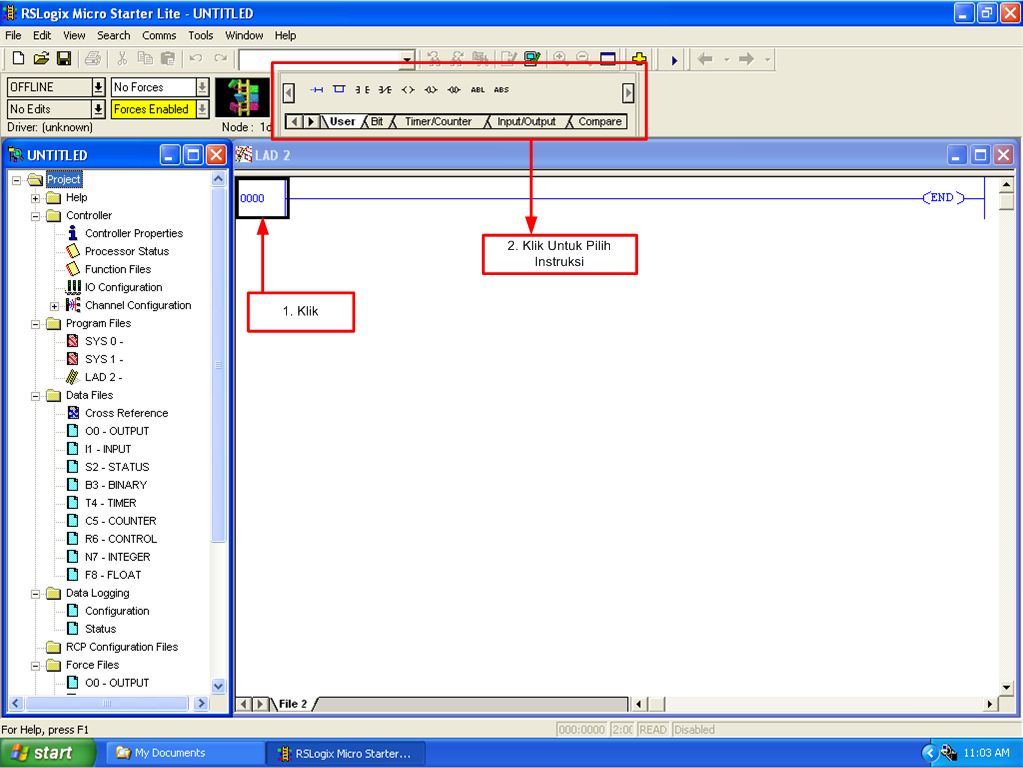Click the Windows start button
The height and width of the screenshot is (768, 1023).
(48, 753)
